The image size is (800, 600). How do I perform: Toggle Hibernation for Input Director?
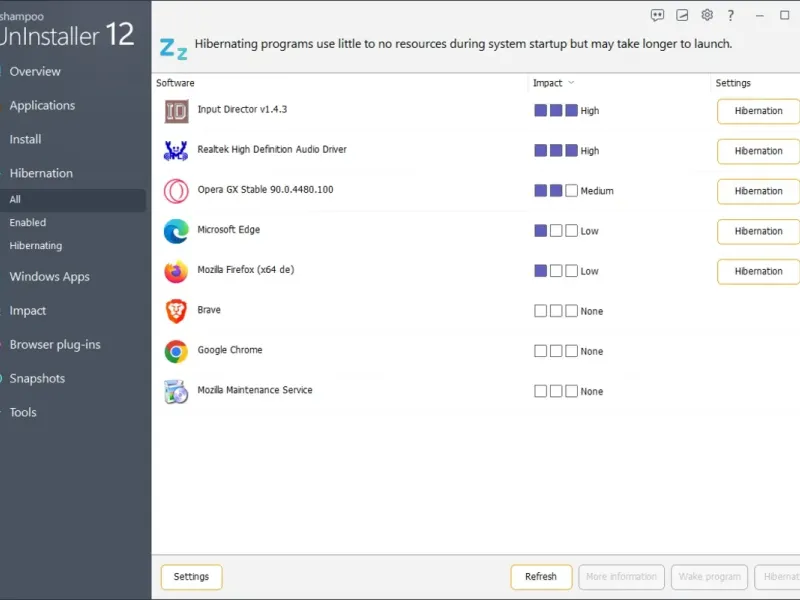click(x=758, y=111)
